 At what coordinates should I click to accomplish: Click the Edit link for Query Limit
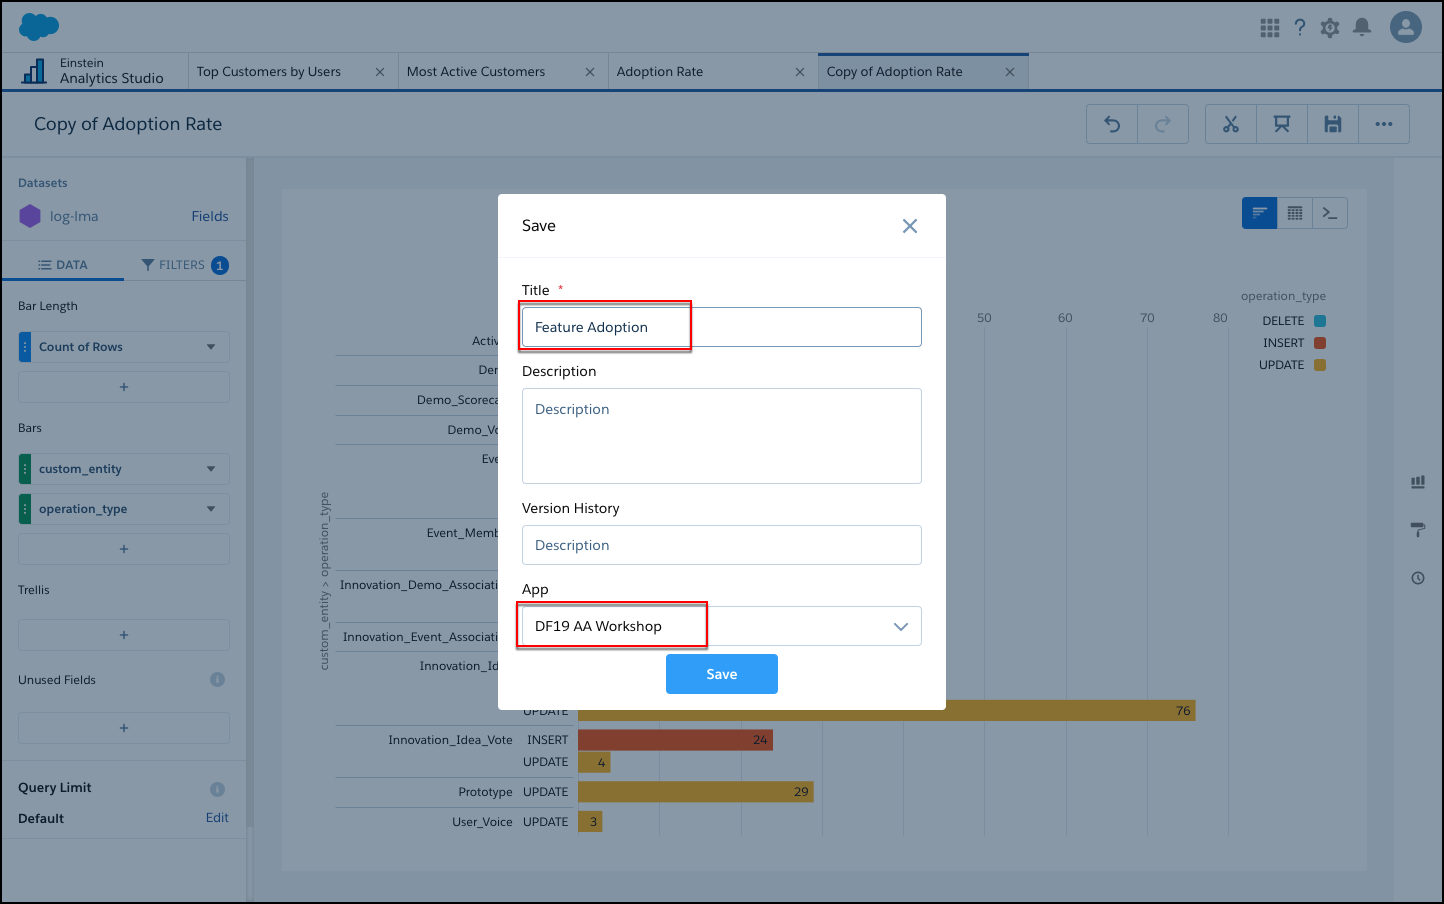[217, 818]
